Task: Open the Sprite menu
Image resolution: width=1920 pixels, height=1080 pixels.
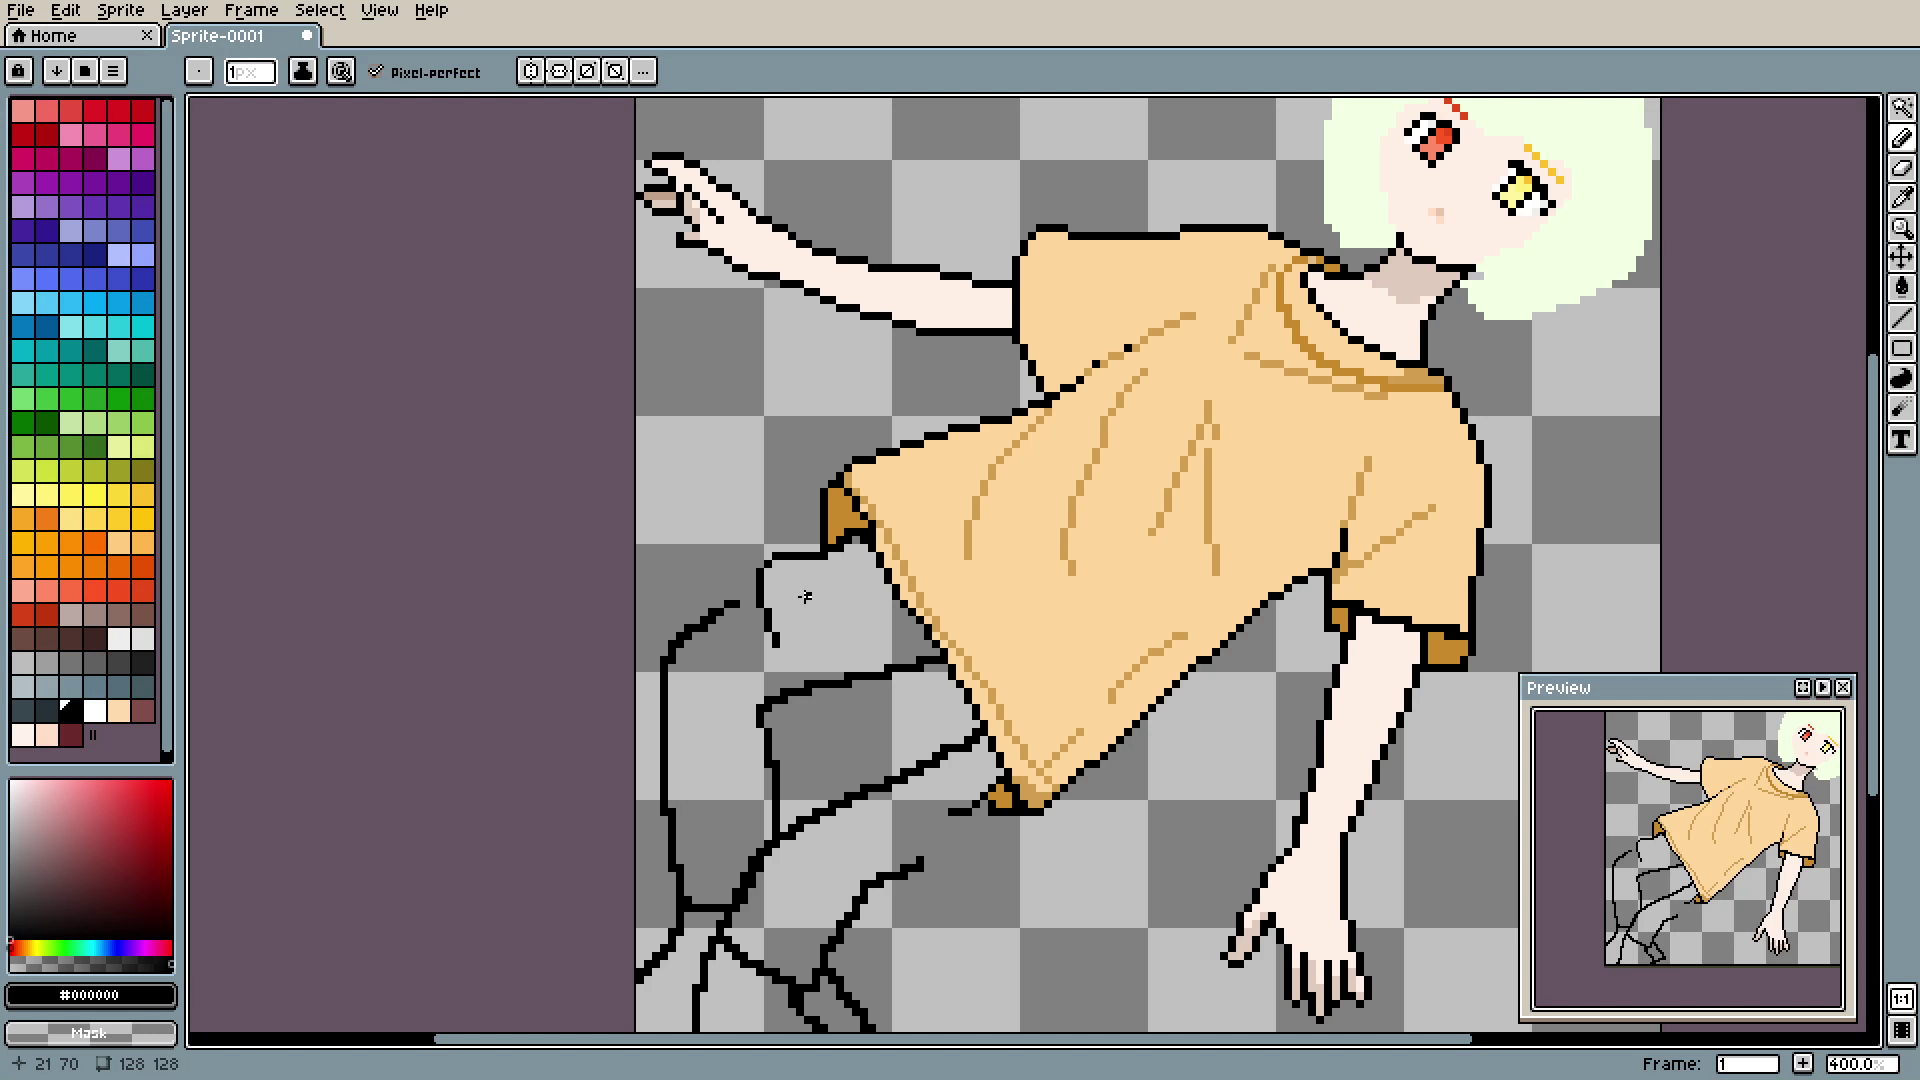Action: pos(120,11)
